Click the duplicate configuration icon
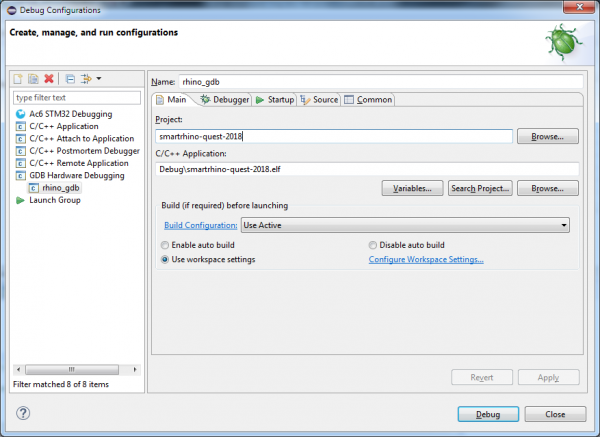Screen dimensions: 600x437 33,78
